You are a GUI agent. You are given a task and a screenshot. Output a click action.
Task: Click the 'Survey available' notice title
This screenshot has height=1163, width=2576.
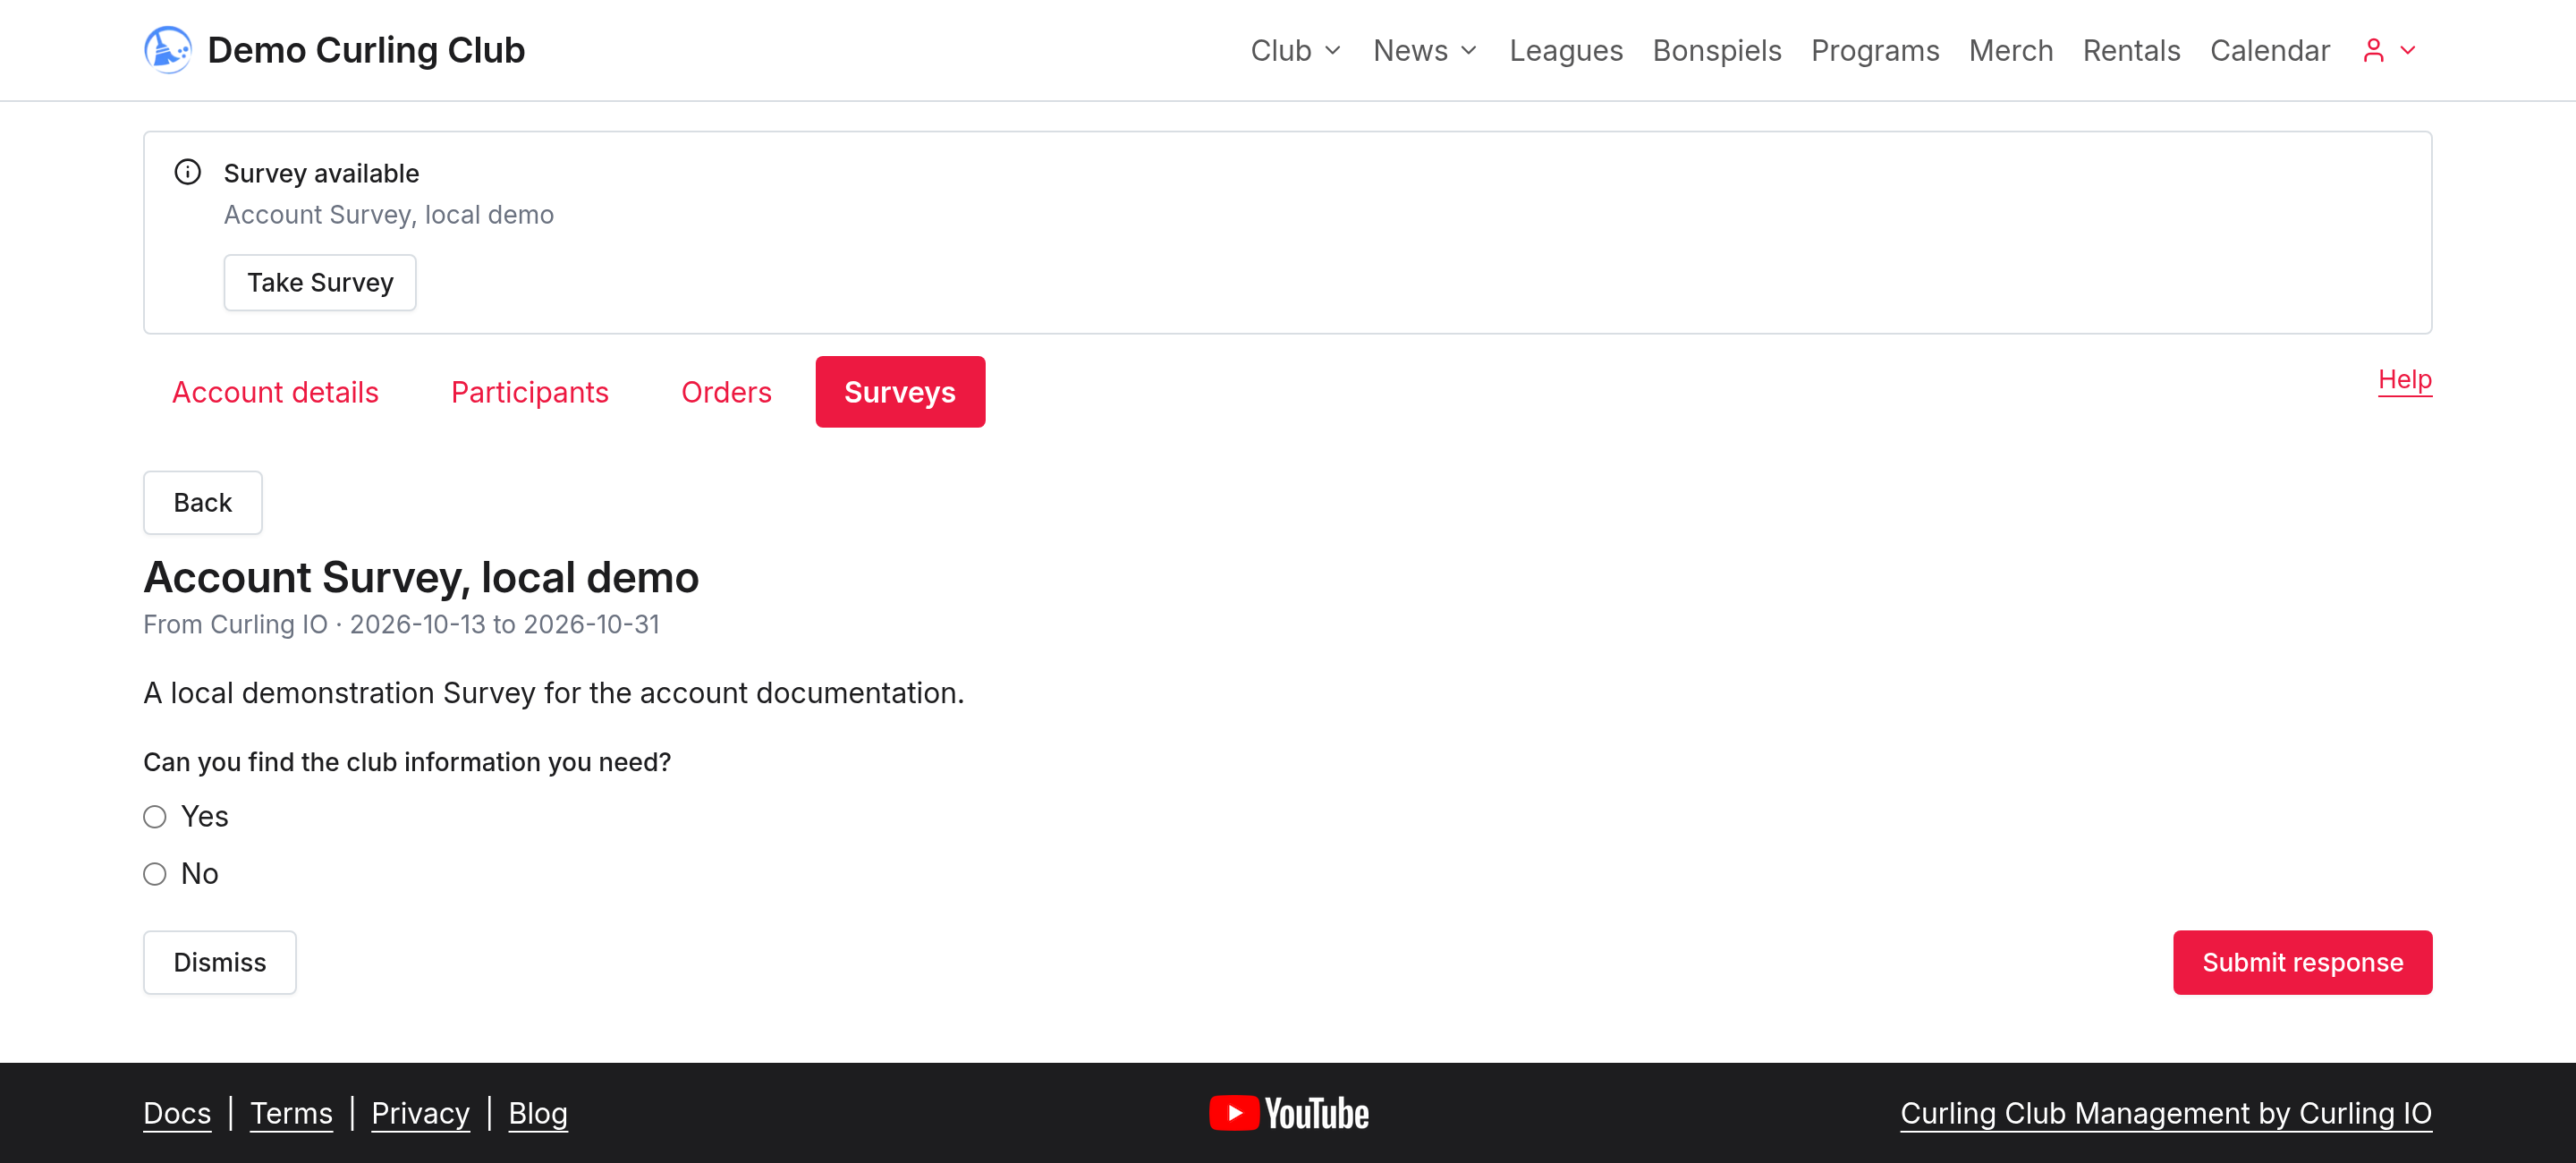[x=321, y=173]
